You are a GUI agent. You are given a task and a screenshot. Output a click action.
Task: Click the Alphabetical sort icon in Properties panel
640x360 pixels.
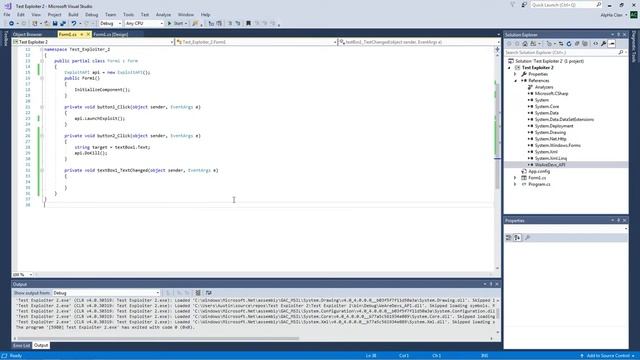pos(517,238)
